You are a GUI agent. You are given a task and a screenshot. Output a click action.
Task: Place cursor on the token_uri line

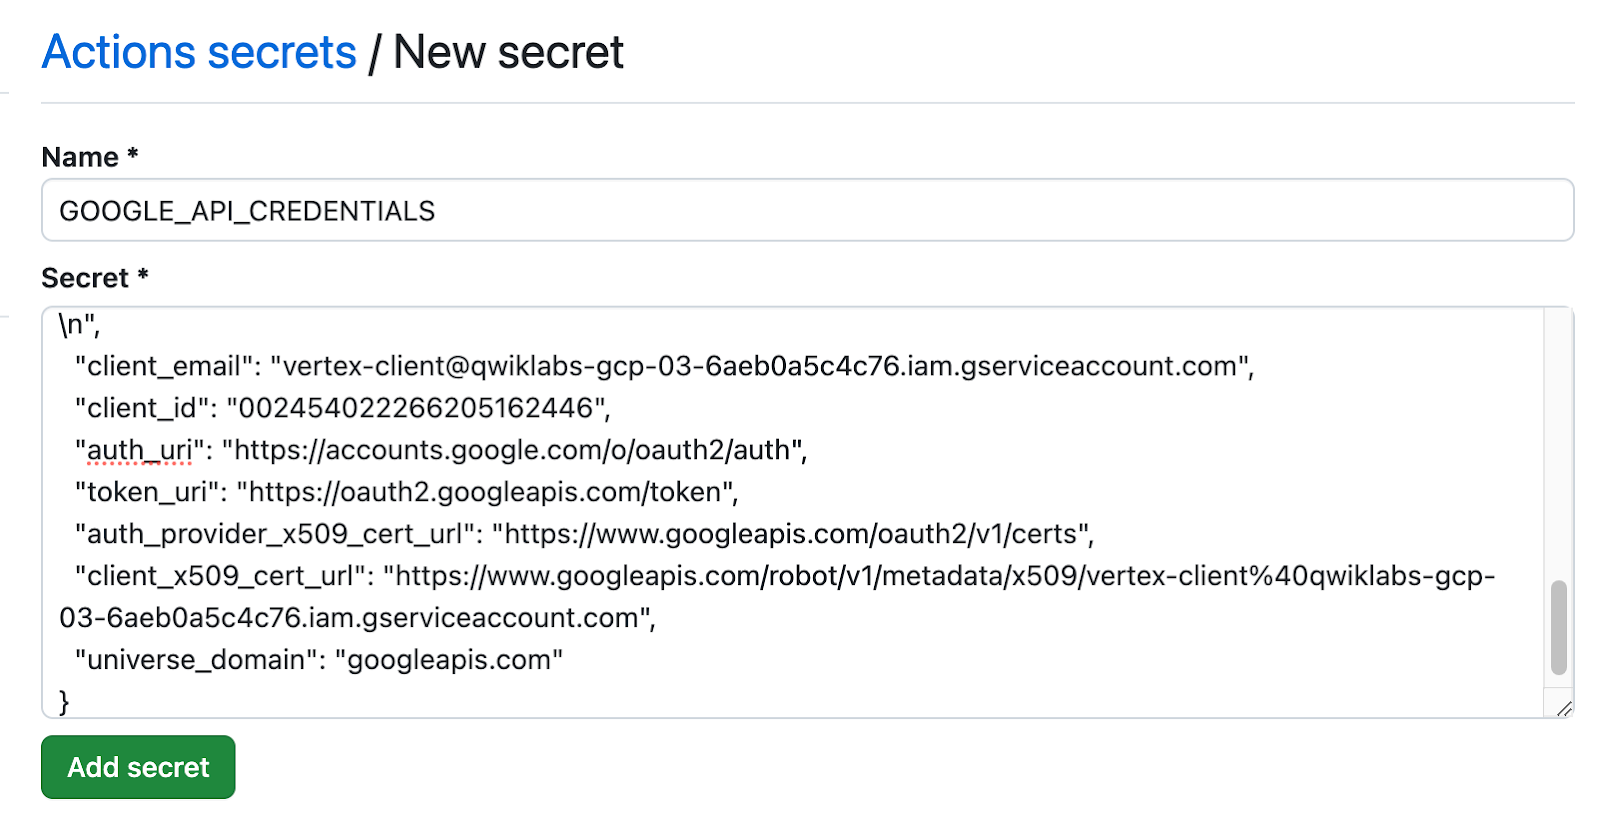coord(406,492)
